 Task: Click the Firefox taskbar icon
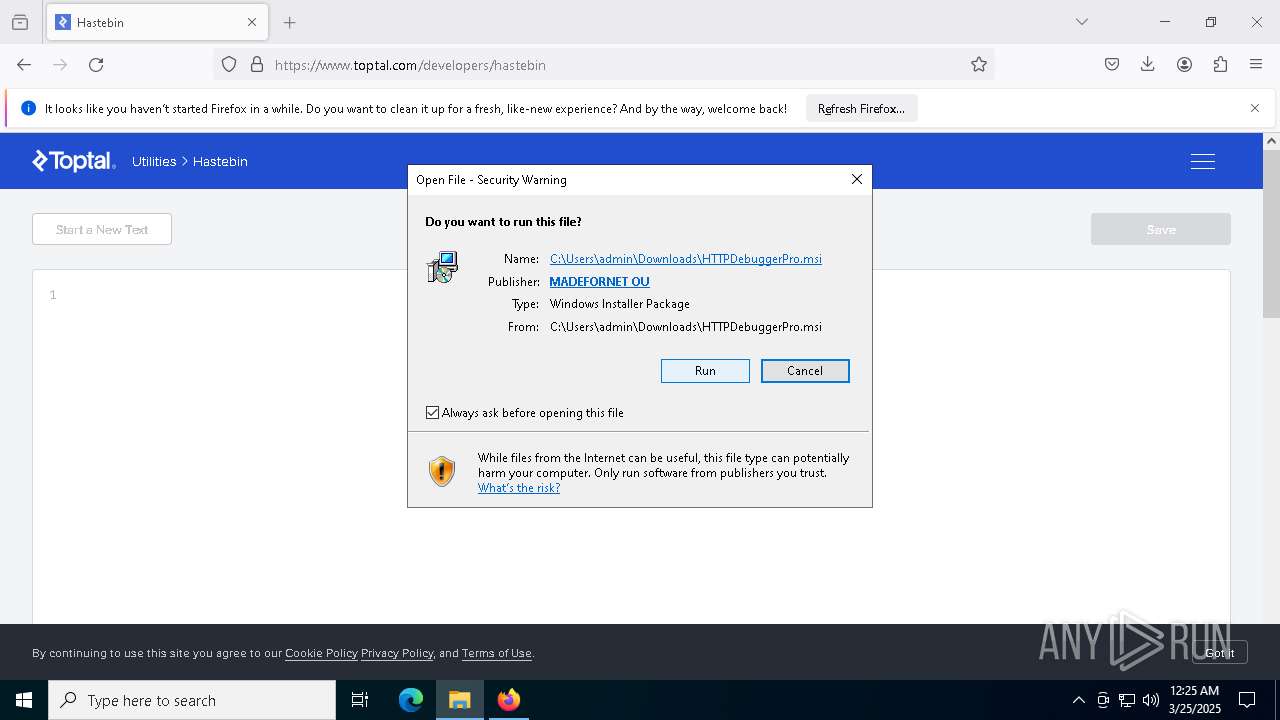click(509, 700)
